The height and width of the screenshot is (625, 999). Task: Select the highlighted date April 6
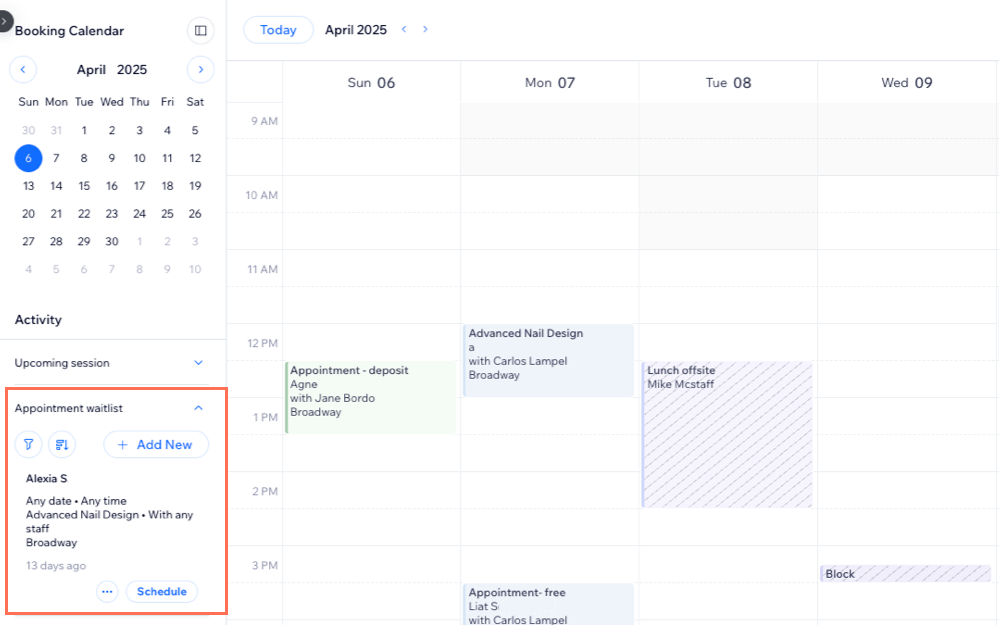[28, 158]
